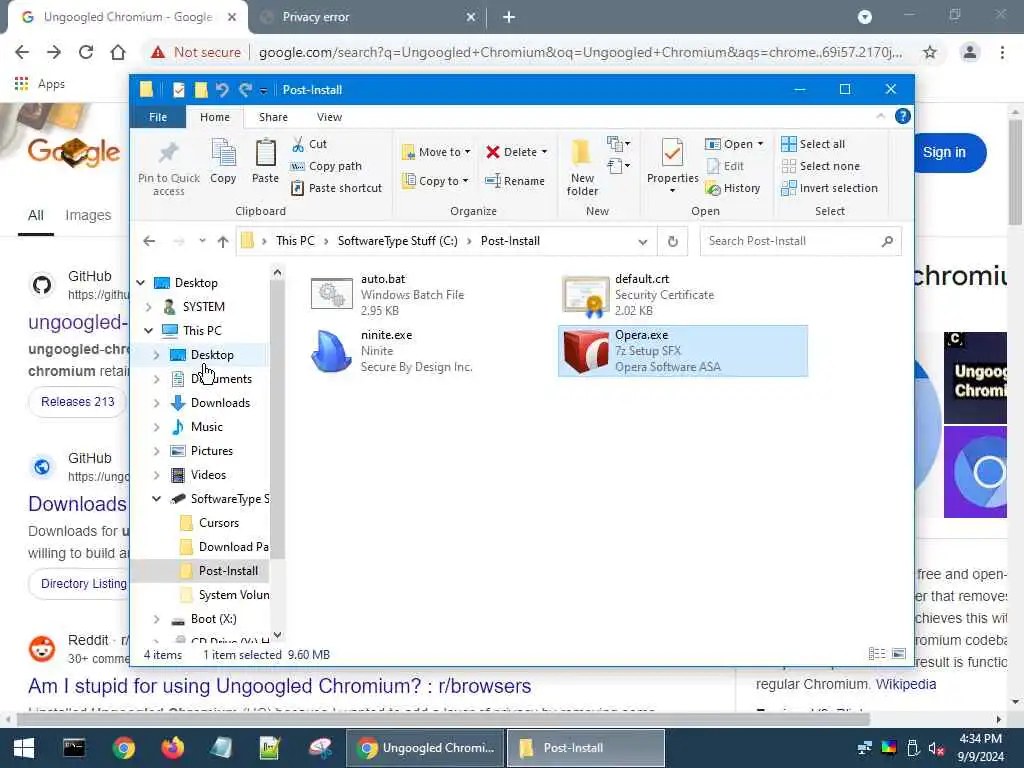1024x768 pixels.
Task: Switch to Privacy error Chrome tab
Action: click(366, 17)
